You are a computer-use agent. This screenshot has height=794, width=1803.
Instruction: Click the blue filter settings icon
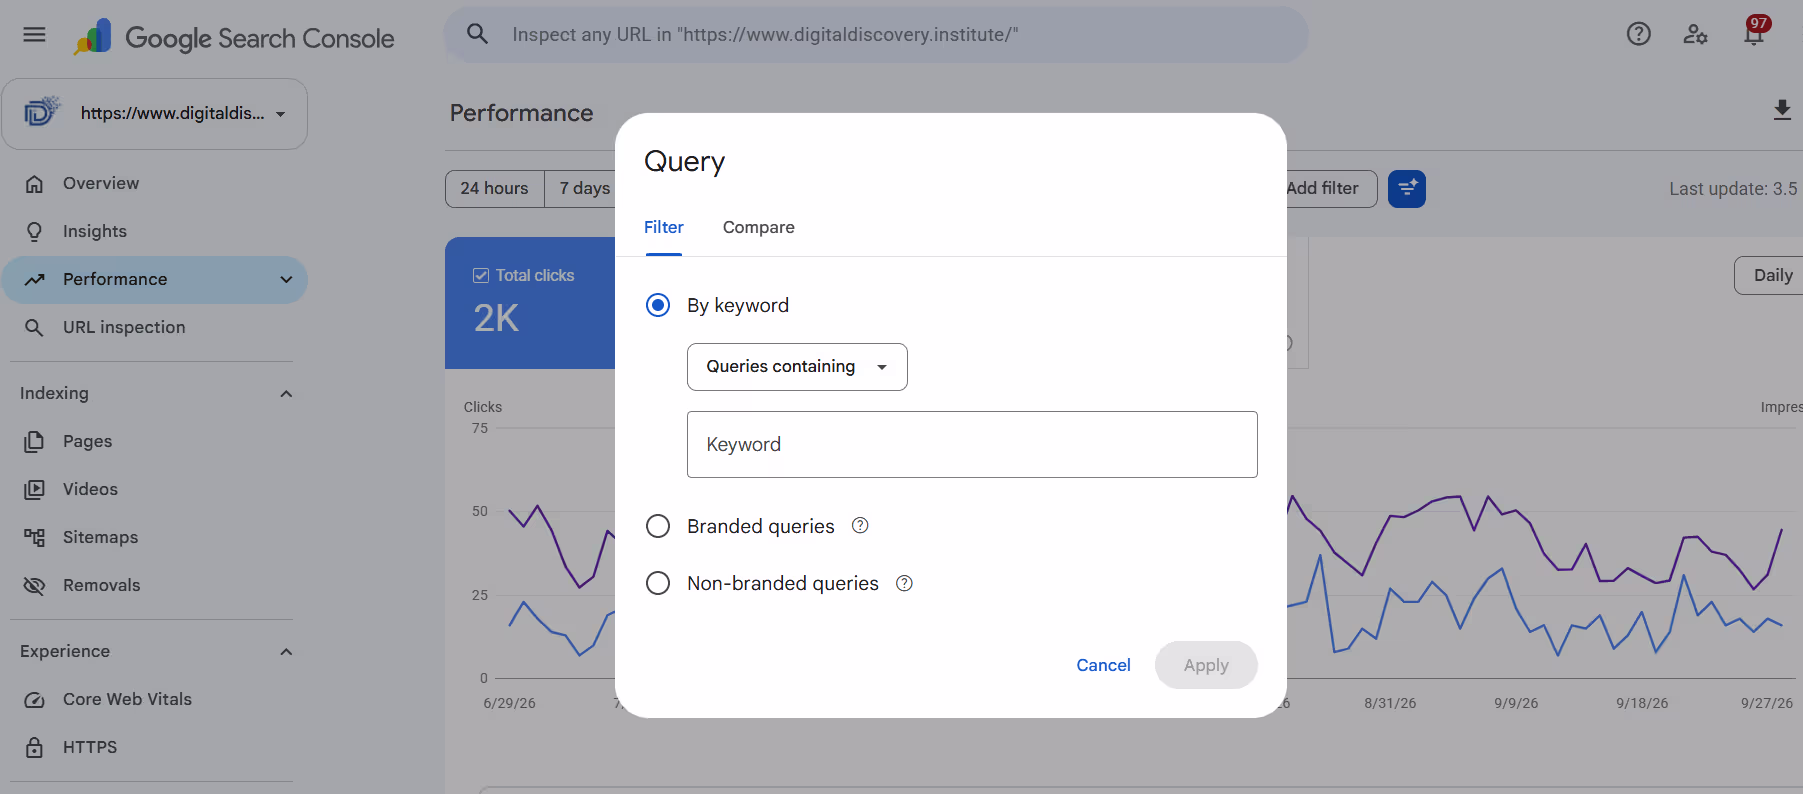click(x=1407, y=188)
